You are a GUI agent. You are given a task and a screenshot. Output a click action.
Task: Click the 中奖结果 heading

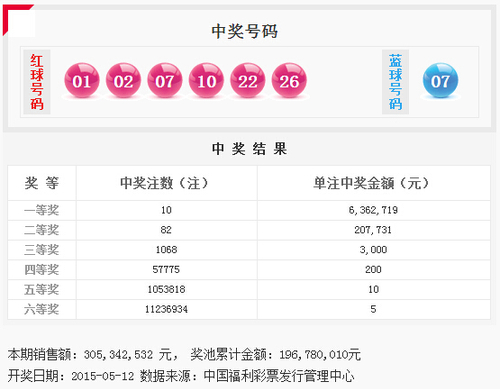pyautogui.click(x=249, y=149)
